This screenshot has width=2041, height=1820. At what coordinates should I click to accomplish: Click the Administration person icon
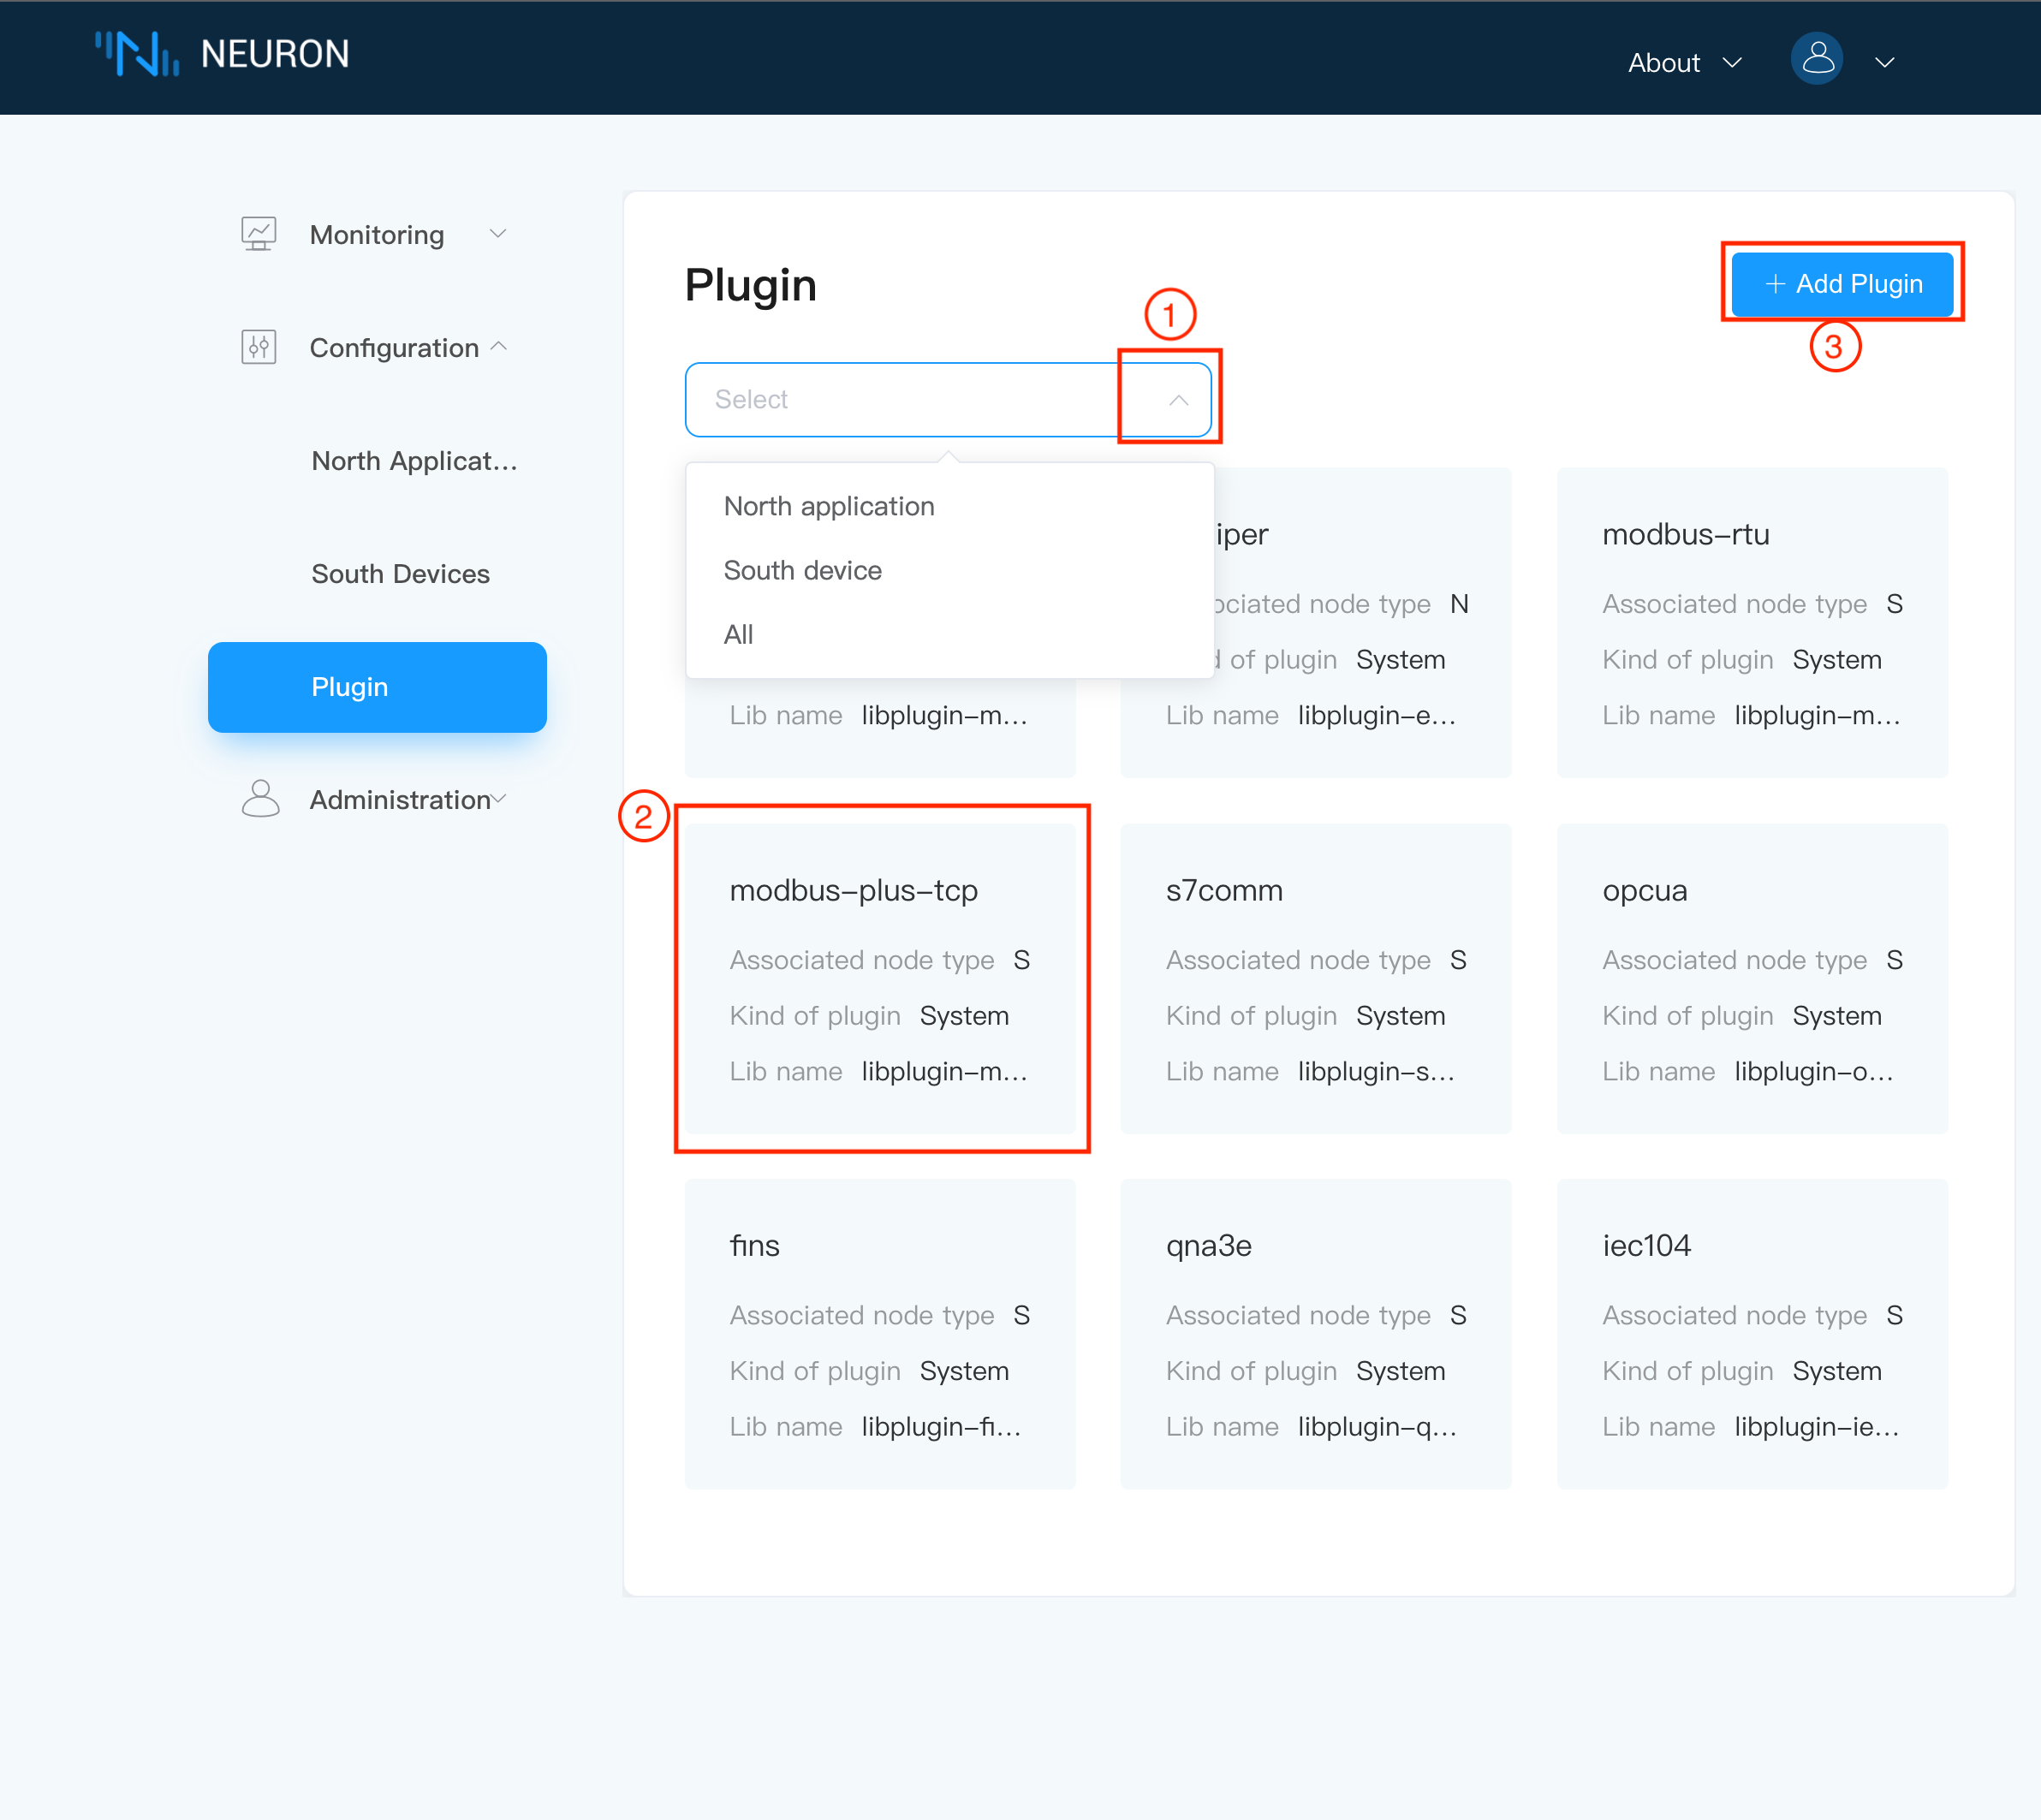pos(260,799)
